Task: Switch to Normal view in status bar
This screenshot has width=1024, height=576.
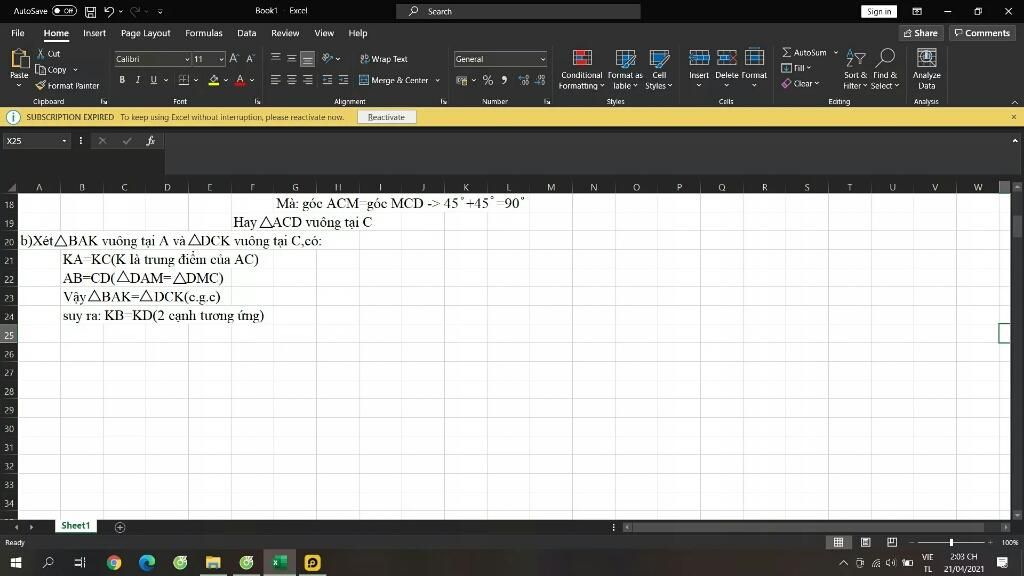Action: tap(839, 542)
